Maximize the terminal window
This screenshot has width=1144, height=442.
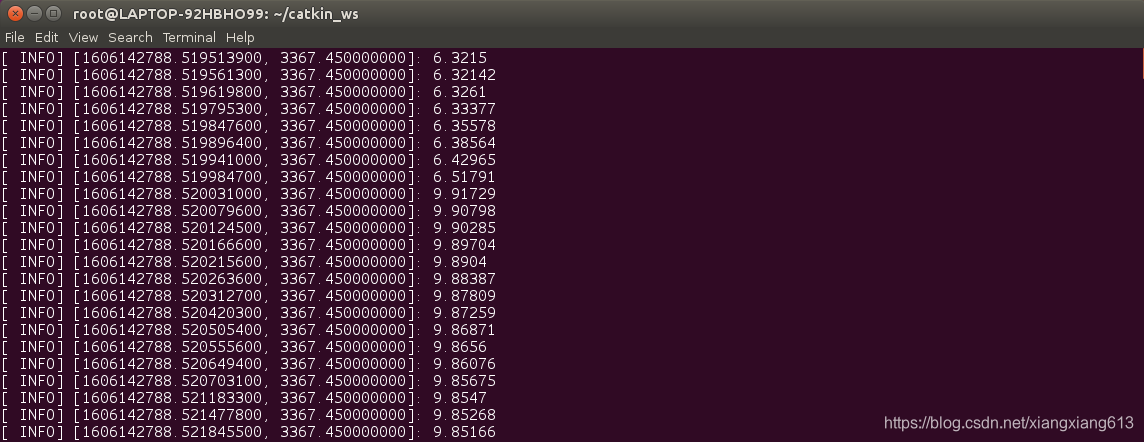tap(53, 13)
